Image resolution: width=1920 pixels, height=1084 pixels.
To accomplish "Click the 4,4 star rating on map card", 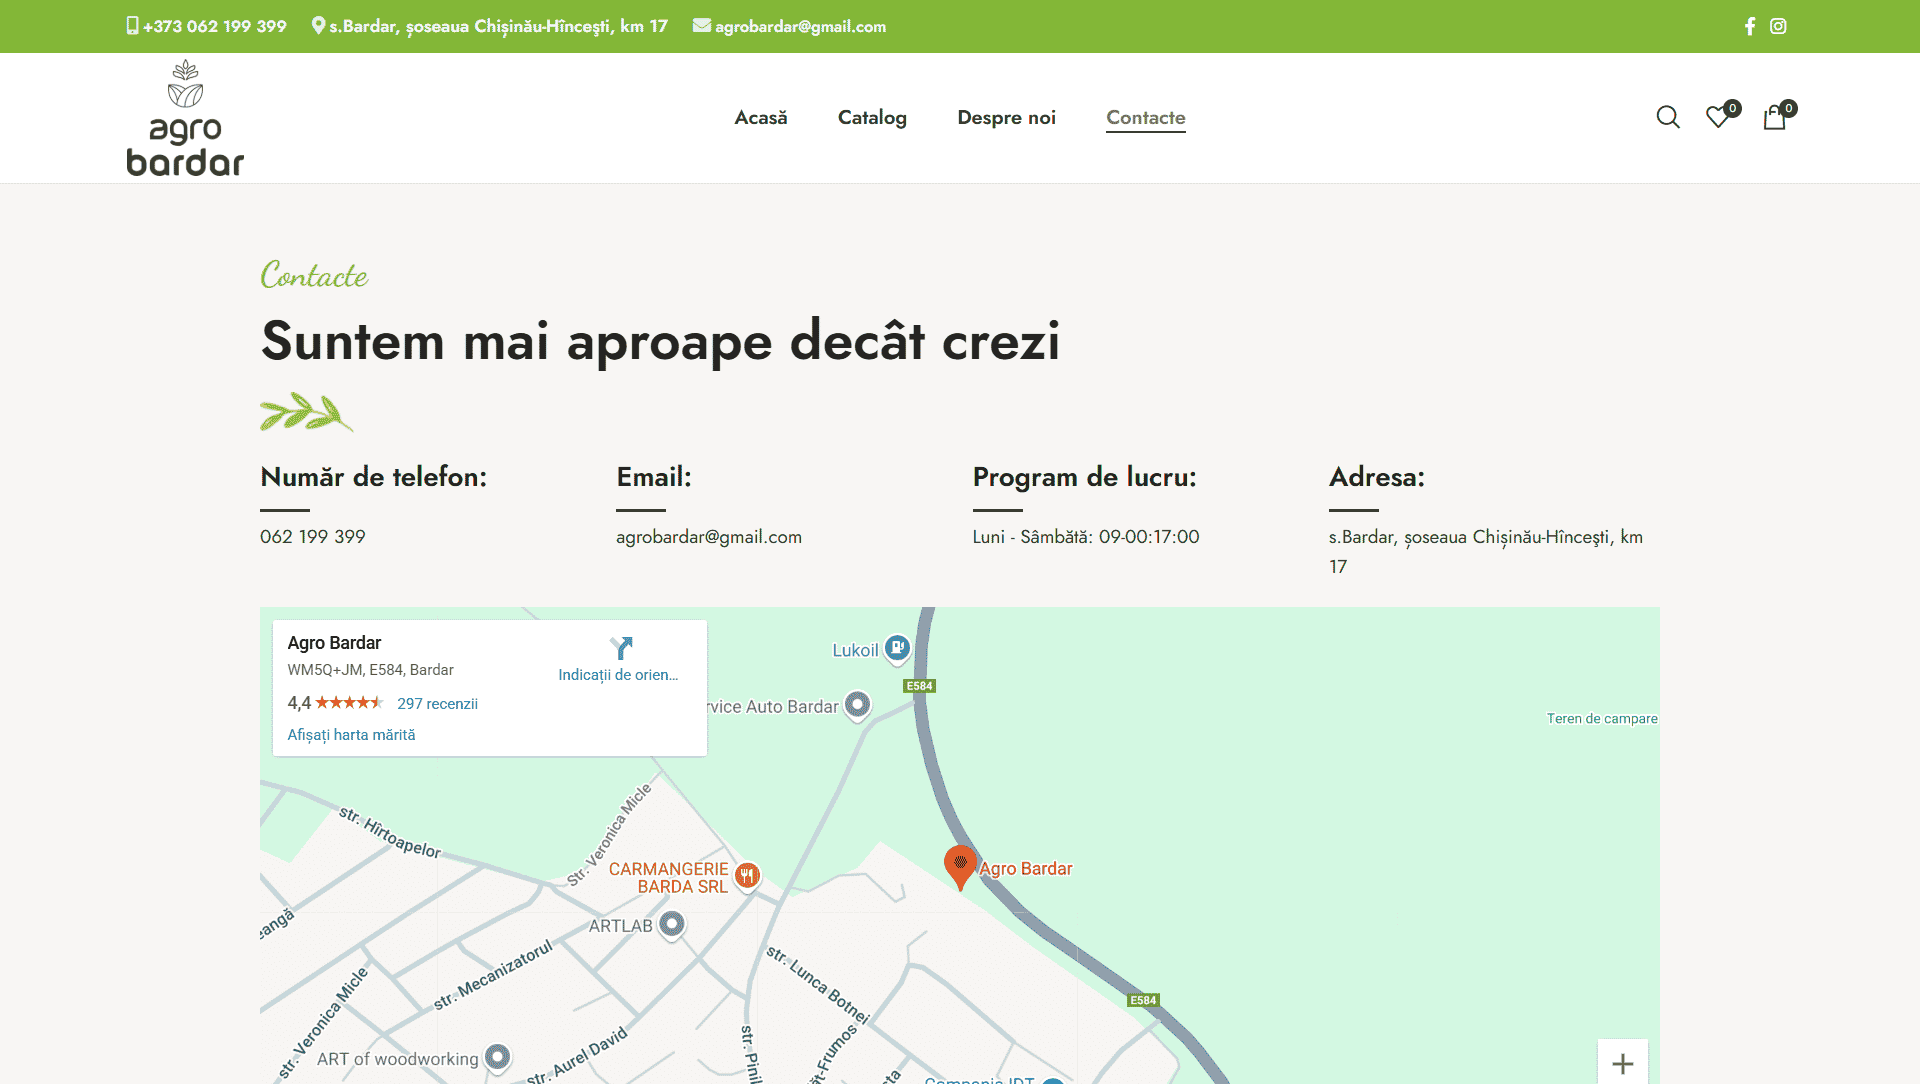I will click(335, 703).
